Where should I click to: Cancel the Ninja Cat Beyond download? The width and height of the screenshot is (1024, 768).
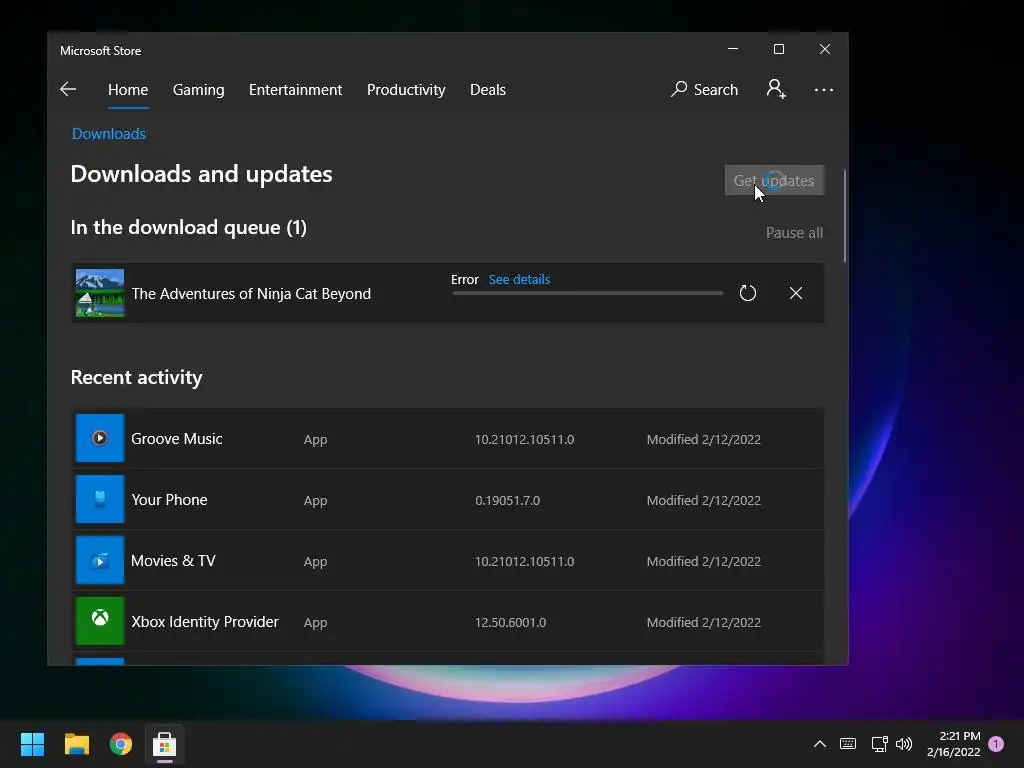pos(795,293)
